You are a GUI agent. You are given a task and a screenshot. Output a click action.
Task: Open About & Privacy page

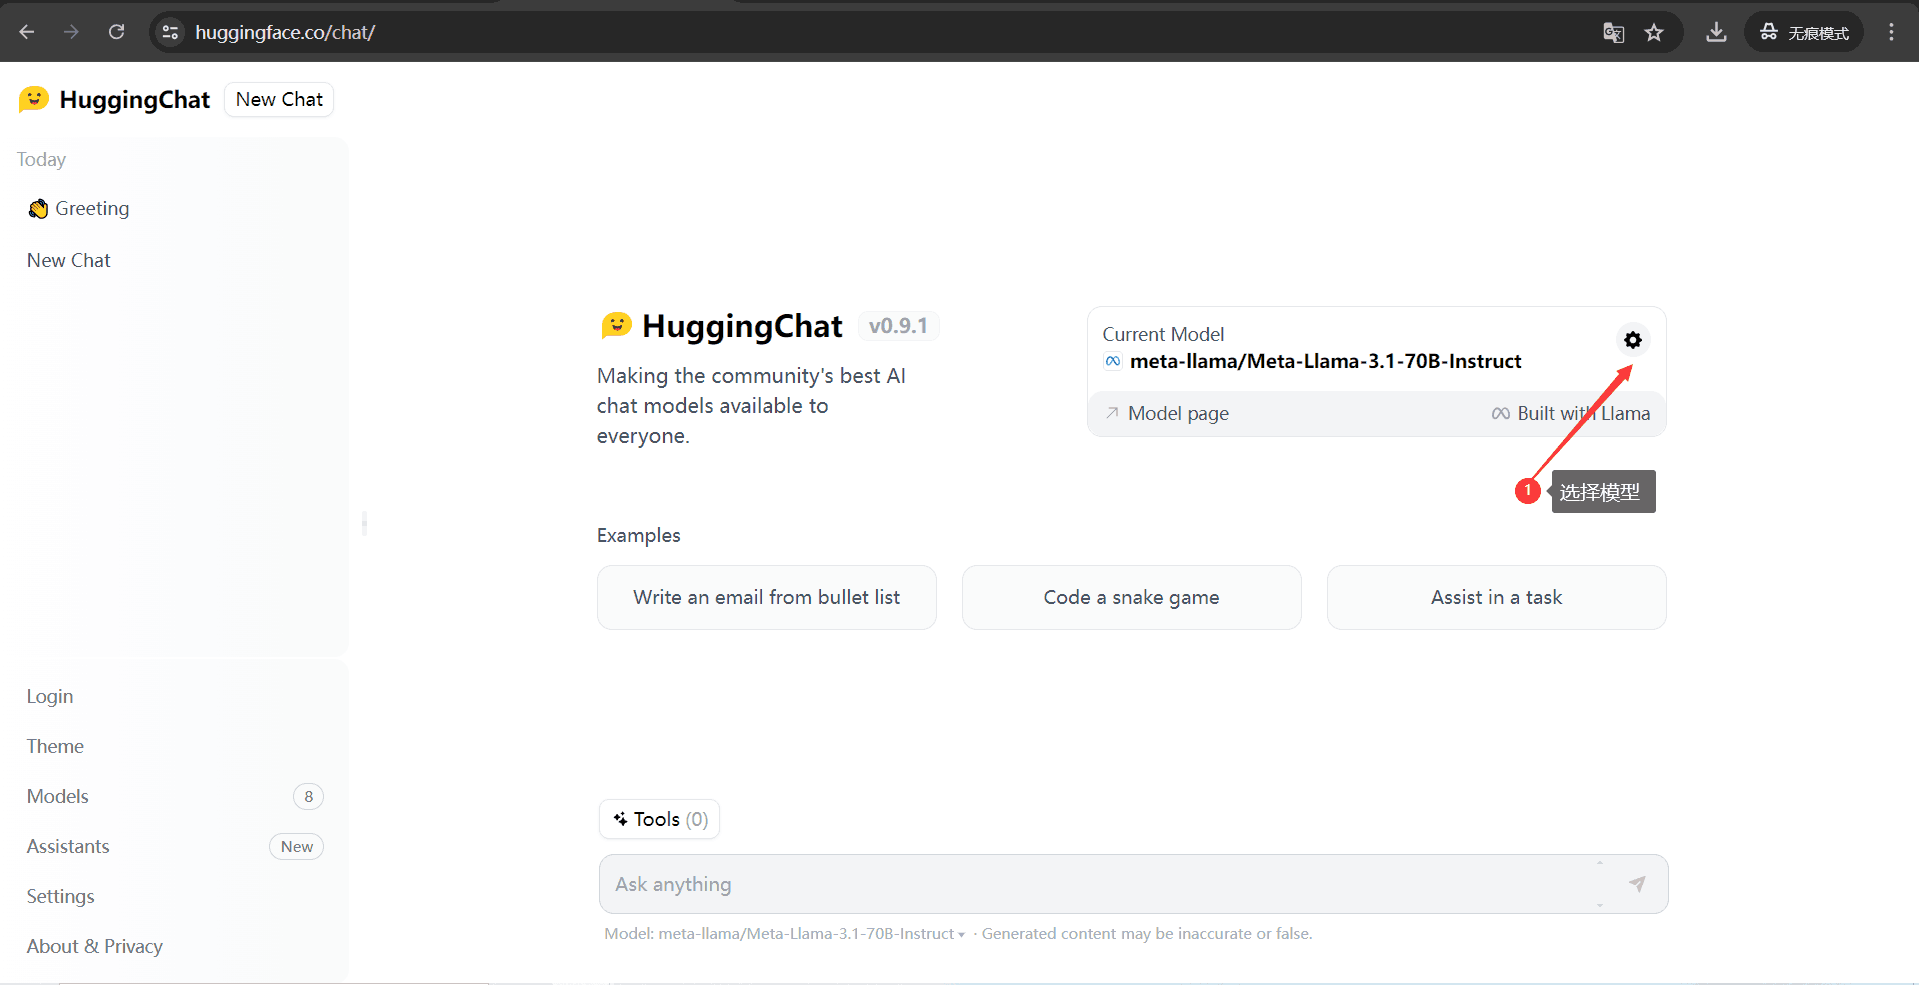pos(95,946)
